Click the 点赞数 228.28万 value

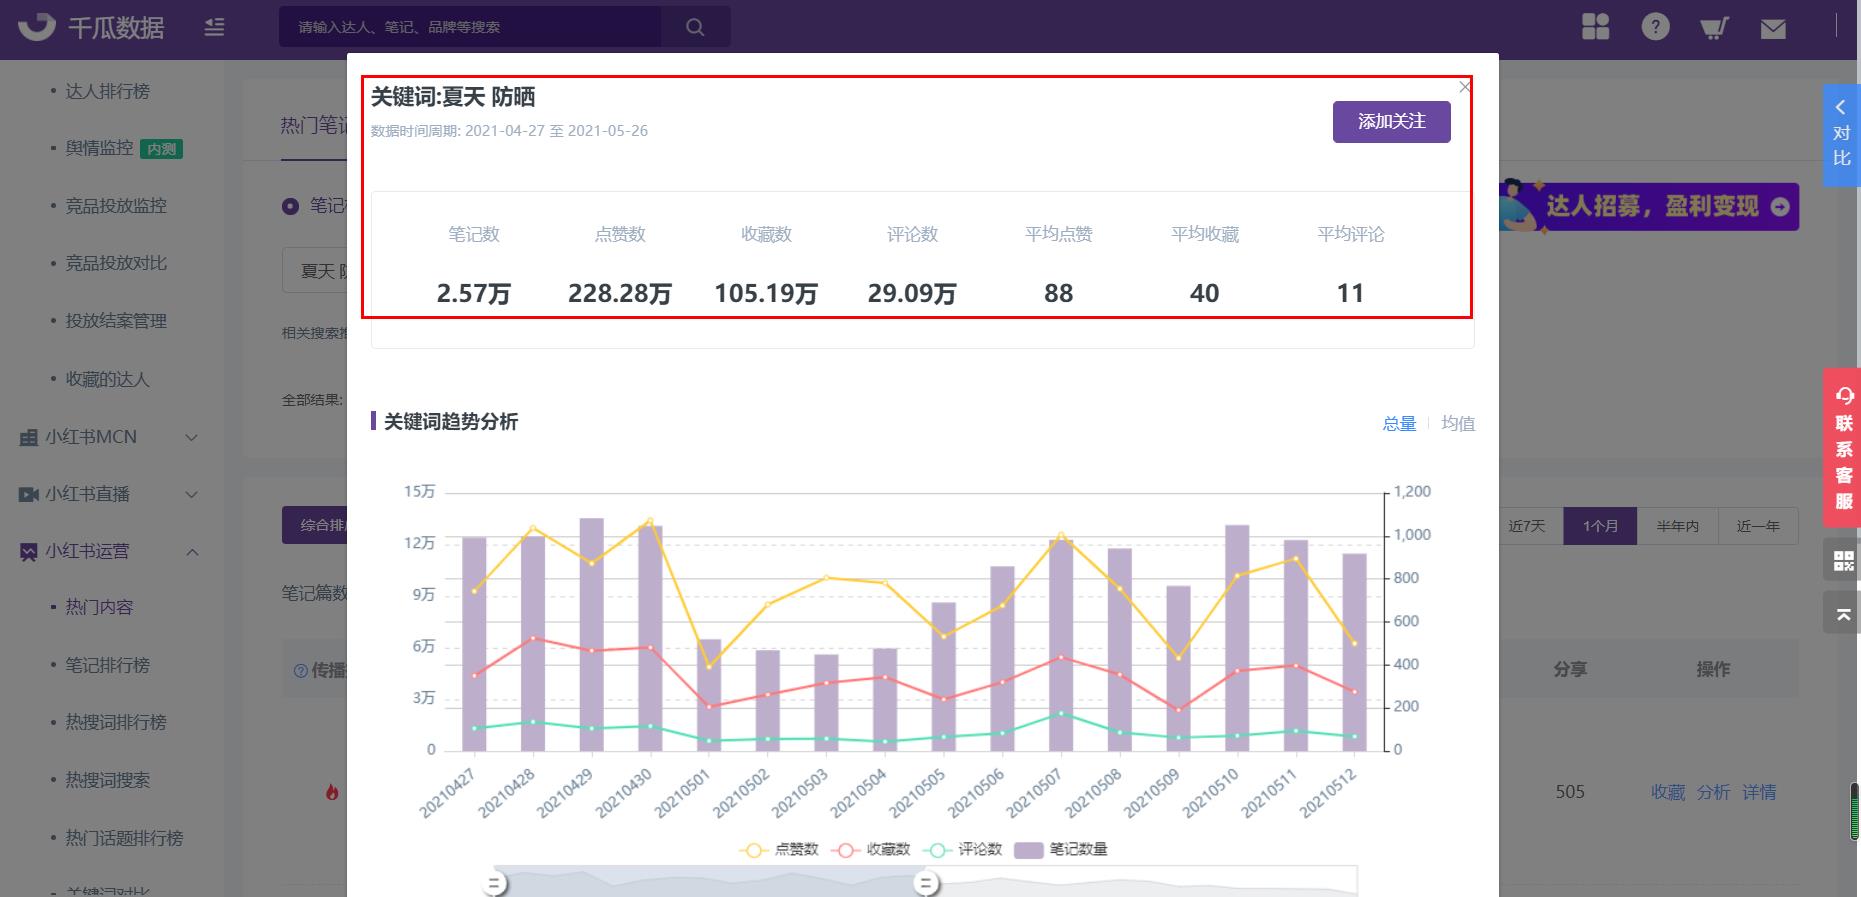pos(620,293)
